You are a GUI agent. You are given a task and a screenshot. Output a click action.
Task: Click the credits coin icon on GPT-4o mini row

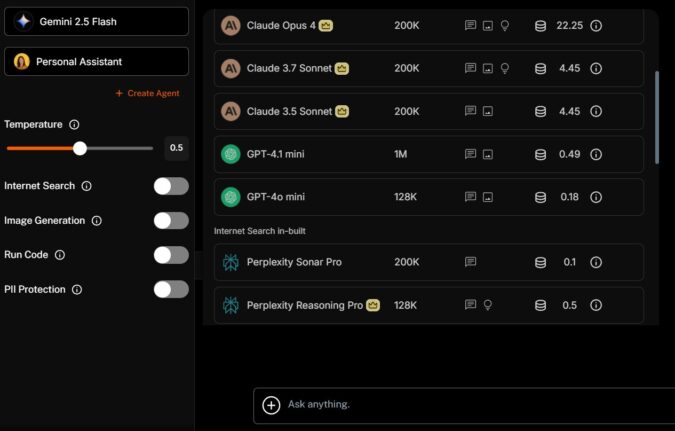click(x=540, y=197)
